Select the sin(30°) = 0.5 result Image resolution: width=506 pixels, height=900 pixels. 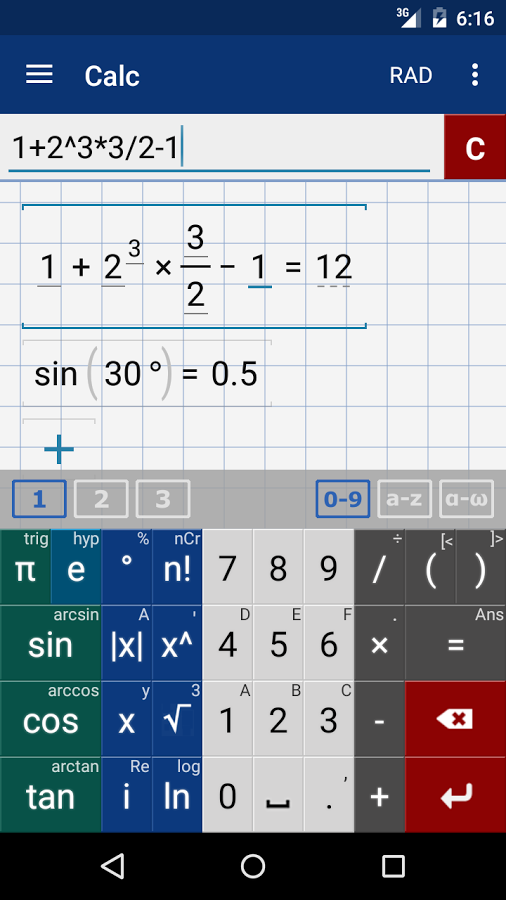146,374
